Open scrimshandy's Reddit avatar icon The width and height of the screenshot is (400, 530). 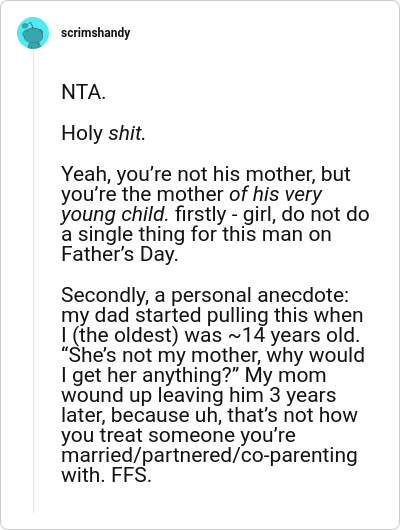(33, 33)
